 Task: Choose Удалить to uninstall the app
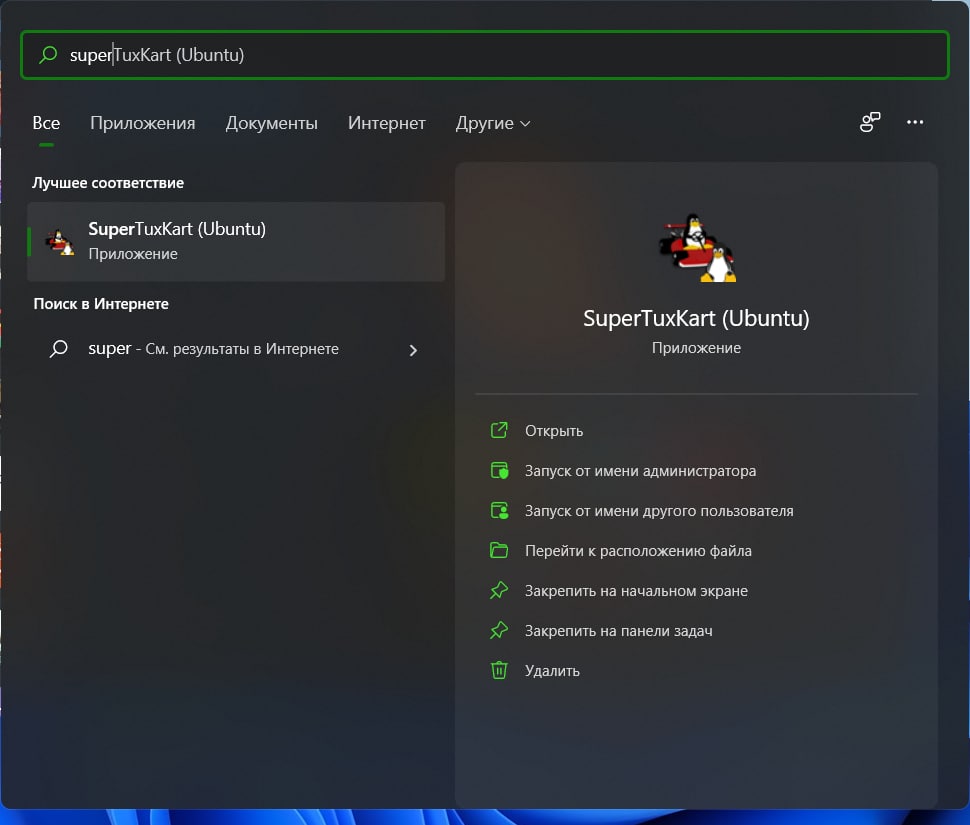click(x=552, y=671)
